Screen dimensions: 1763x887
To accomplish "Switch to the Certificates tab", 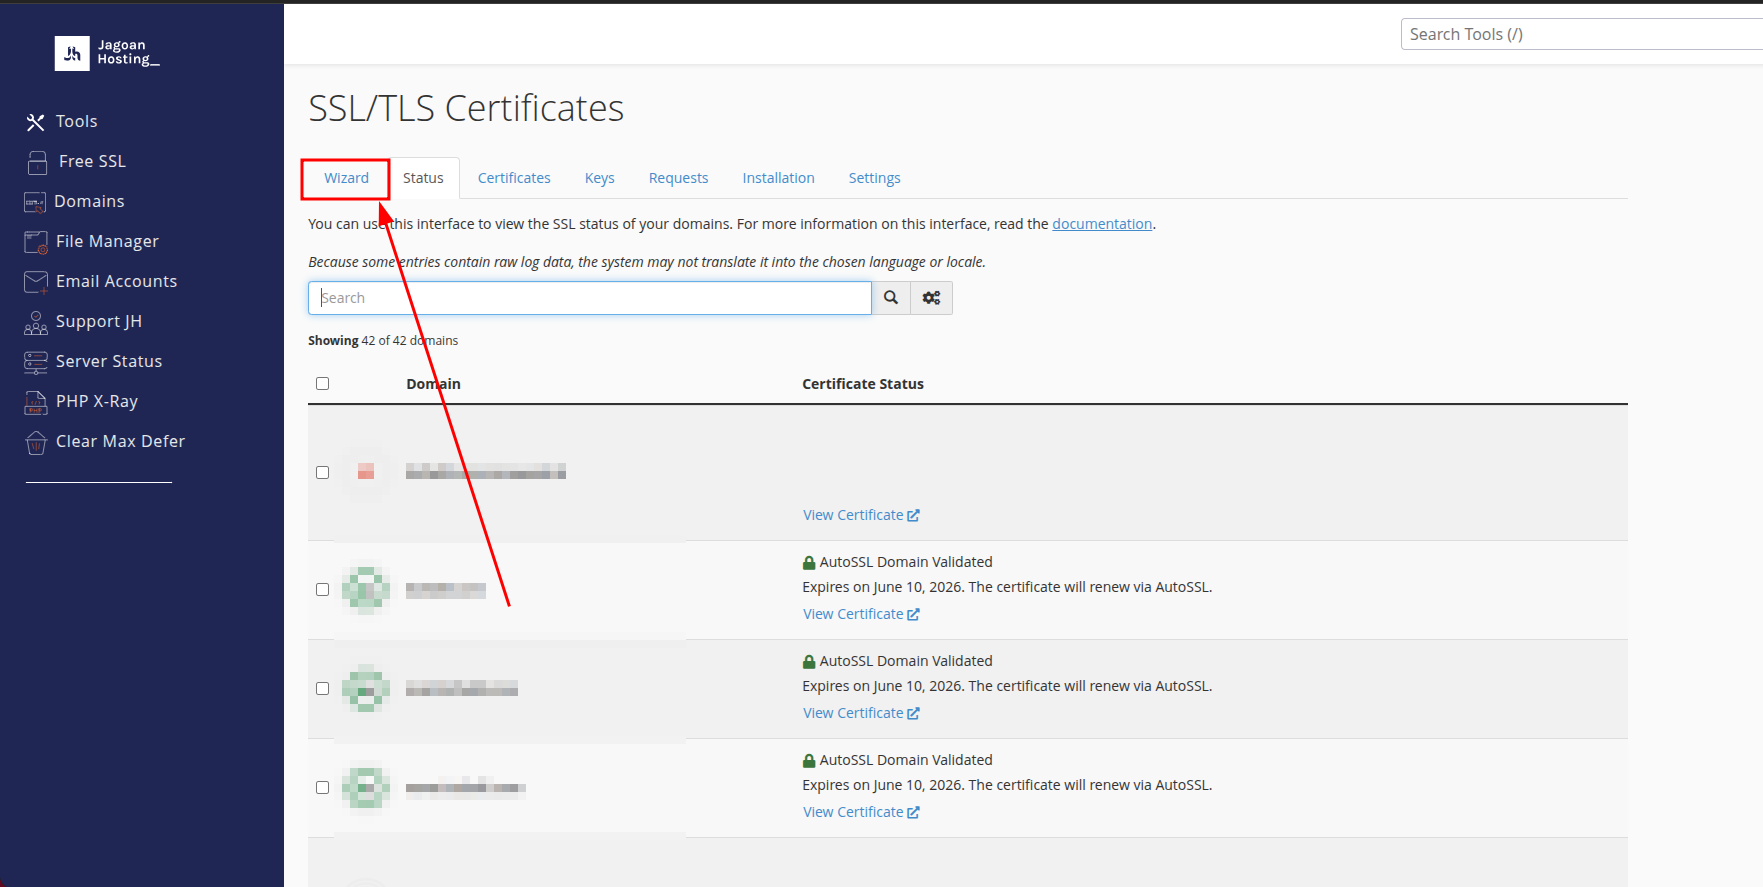I will click(514, 178).
